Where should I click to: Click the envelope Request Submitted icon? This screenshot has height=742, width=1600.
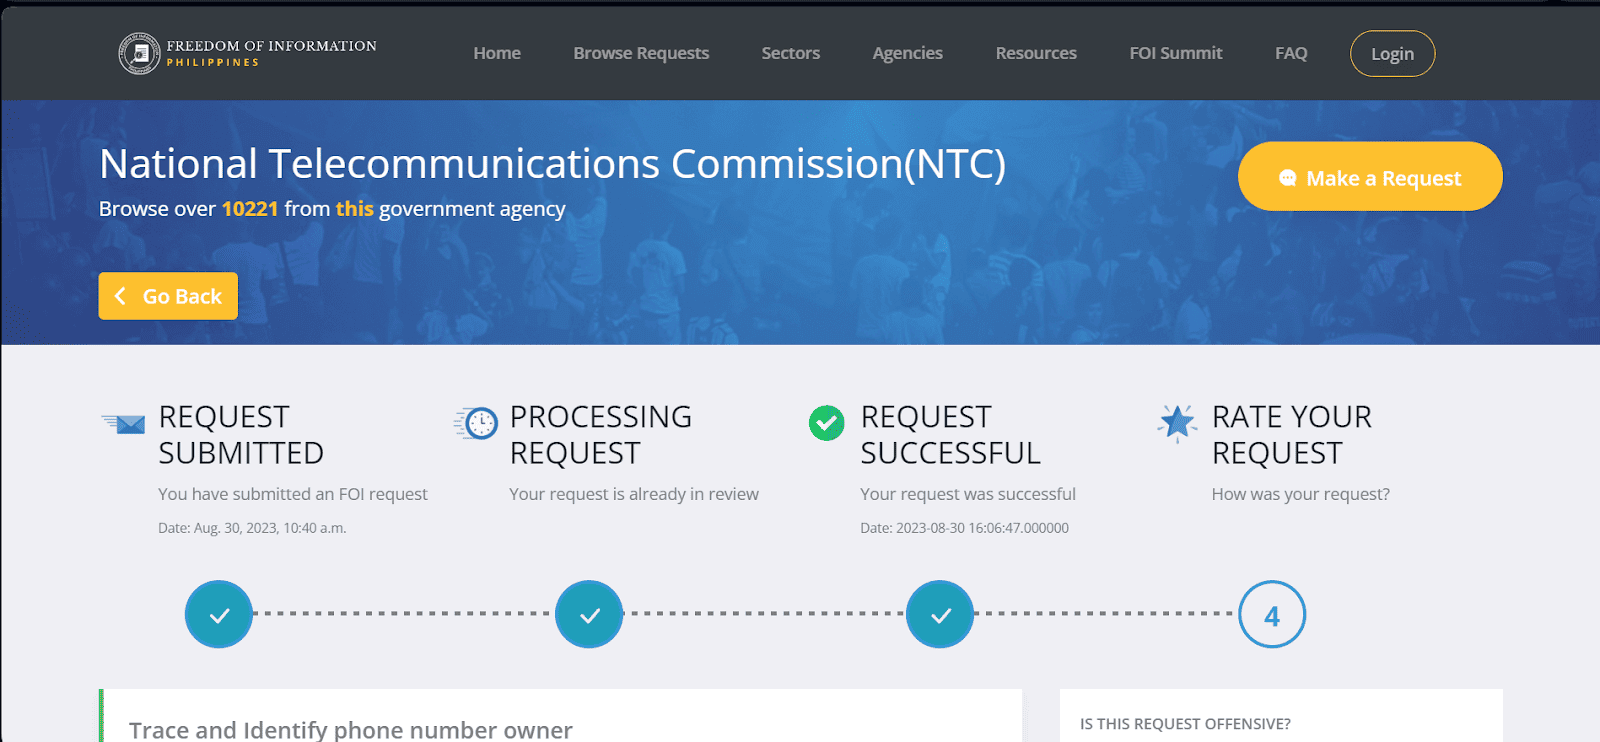(124, 424)
